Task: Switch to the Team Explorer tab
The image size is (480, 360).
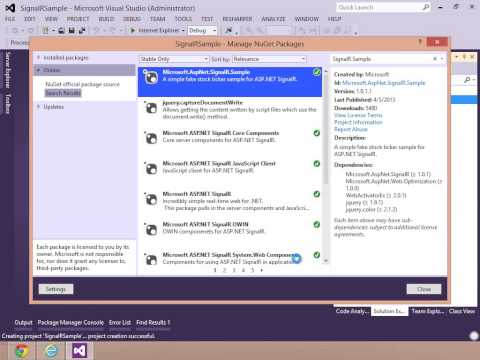Action: [x=428, y=311]
